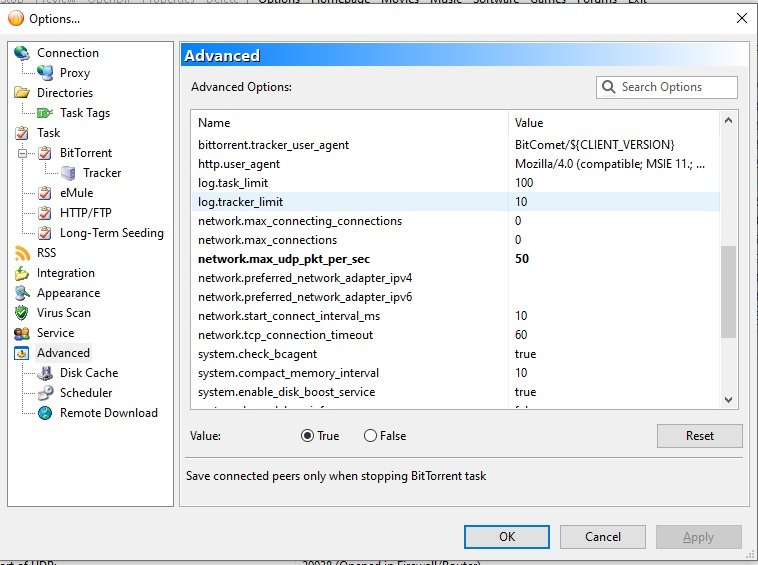Open the Task Tags page
The width and height of the screenshot is (758, 565).
click(85, 113)
